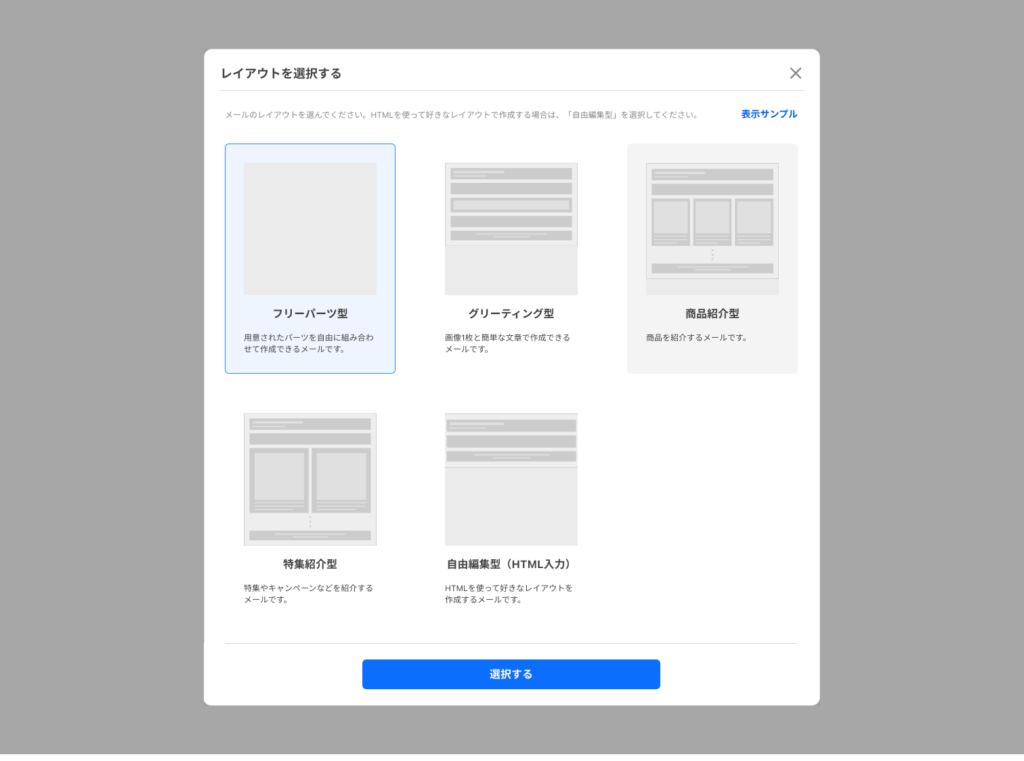Choose the グリーティング型 layout preview image
The height and width of the screenshot is (761, 1024).
point(511,228)
